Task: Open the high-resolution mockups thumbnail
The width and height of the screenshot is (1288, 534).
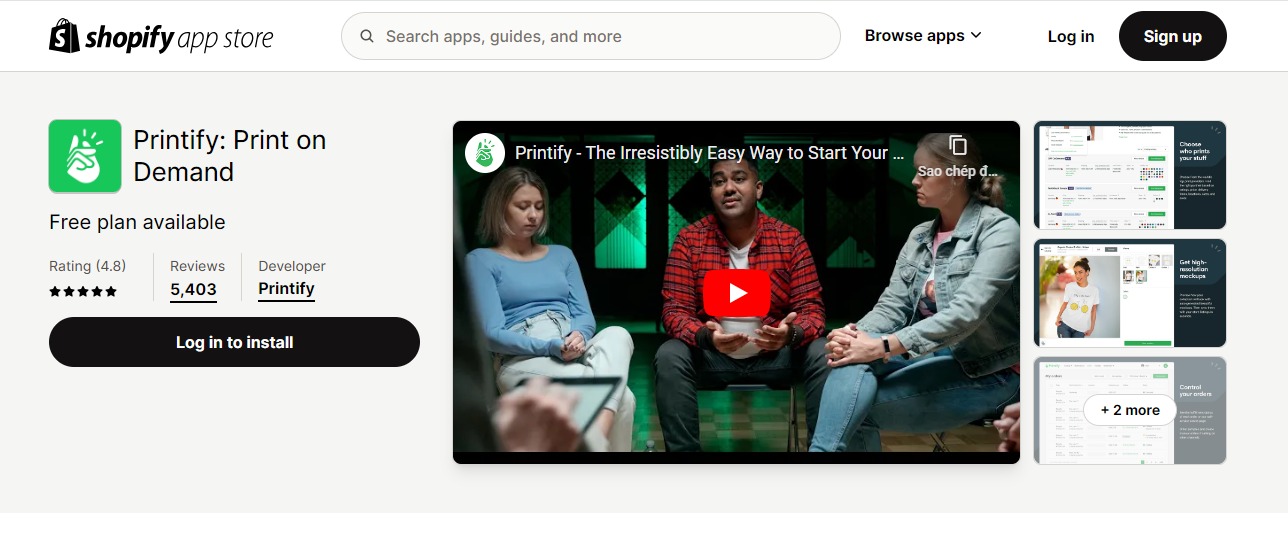Action: 1130,293
